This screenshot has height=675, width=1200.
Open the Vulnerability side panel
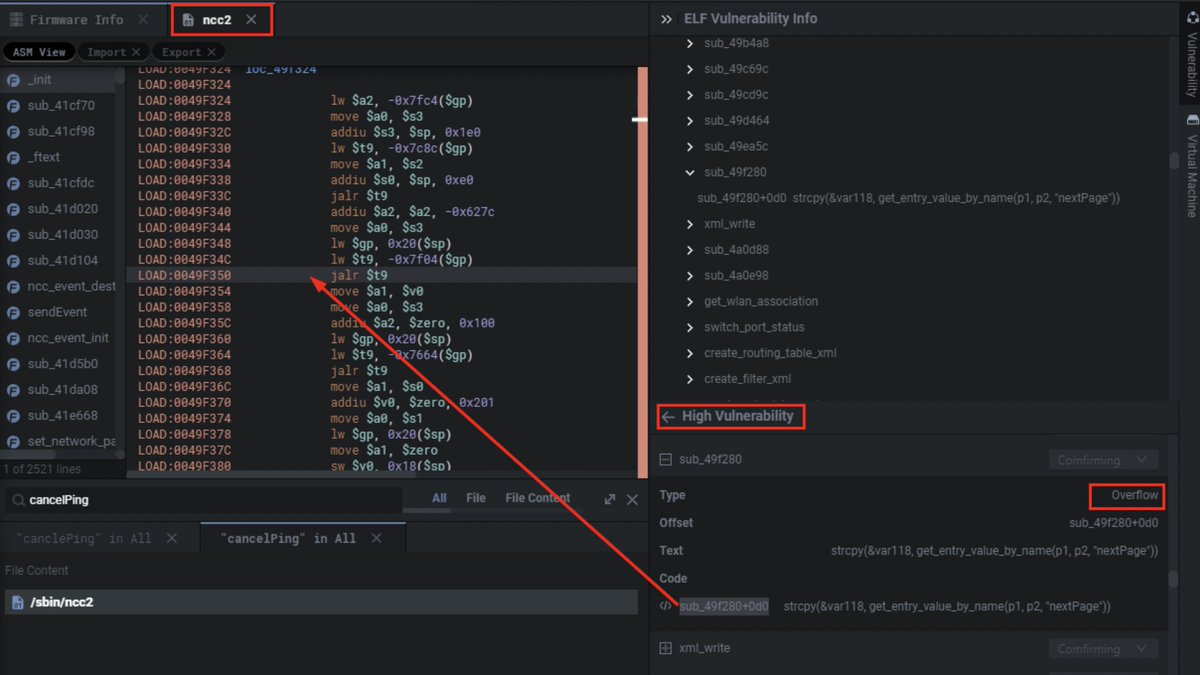[1191, 56]
